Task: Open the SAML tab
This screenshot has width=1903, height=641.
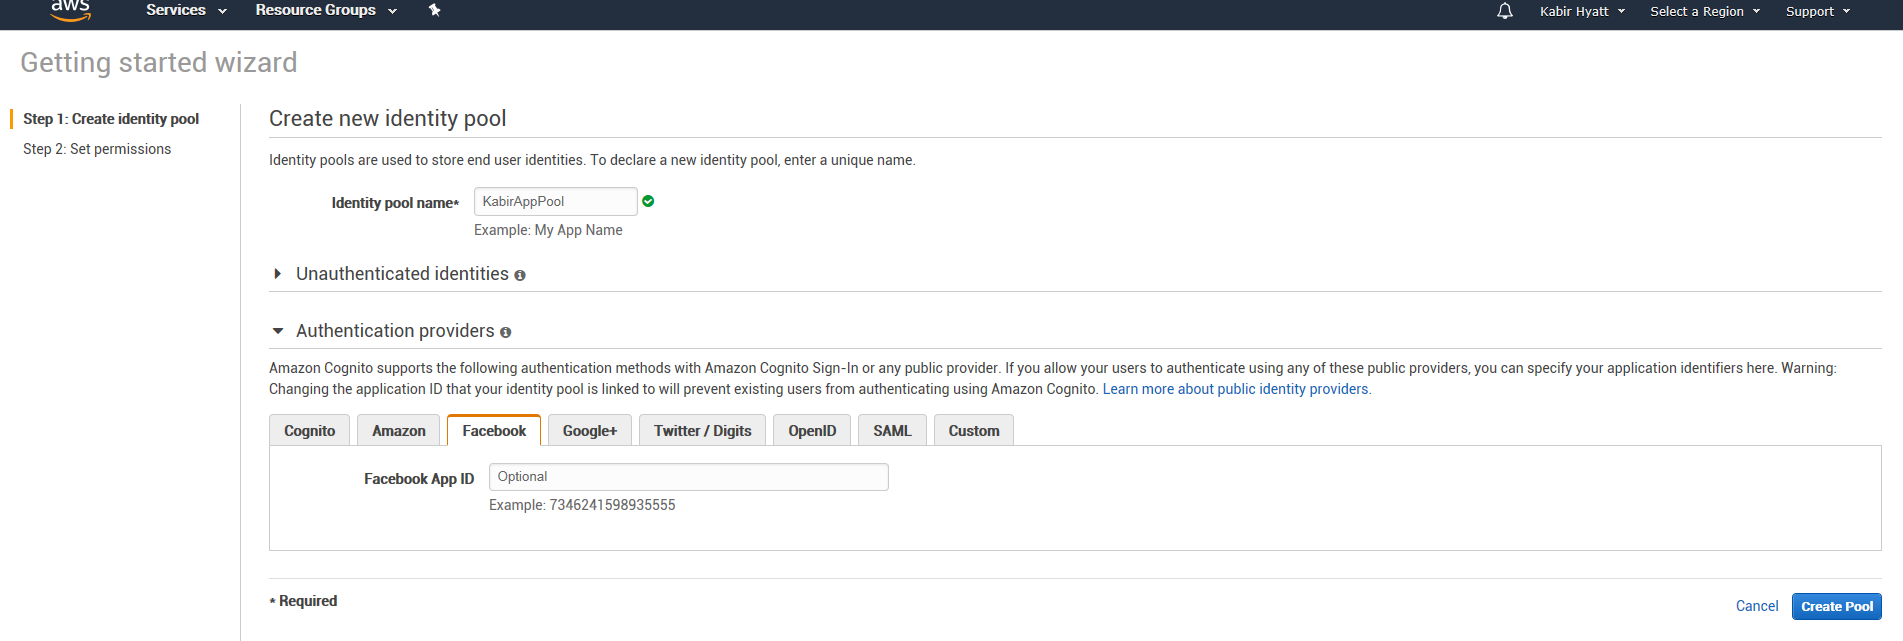Action: 893,430
